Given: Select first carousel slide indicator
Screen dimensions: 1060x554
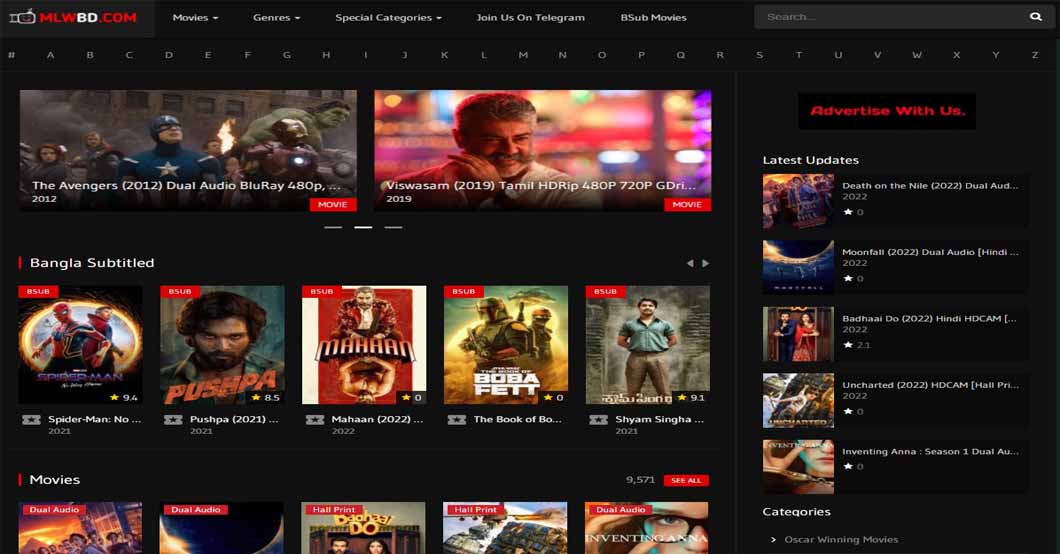Looking at the screenshot, I should (333, 228).
